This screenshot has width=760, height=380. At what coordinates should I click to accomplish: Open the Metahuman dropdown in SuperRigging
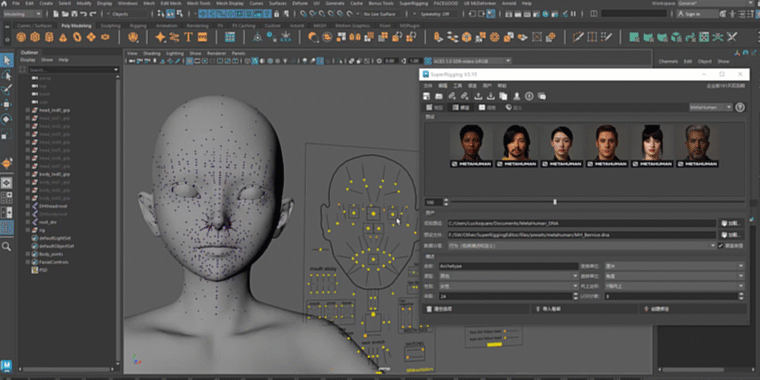[x=711, y=107]
